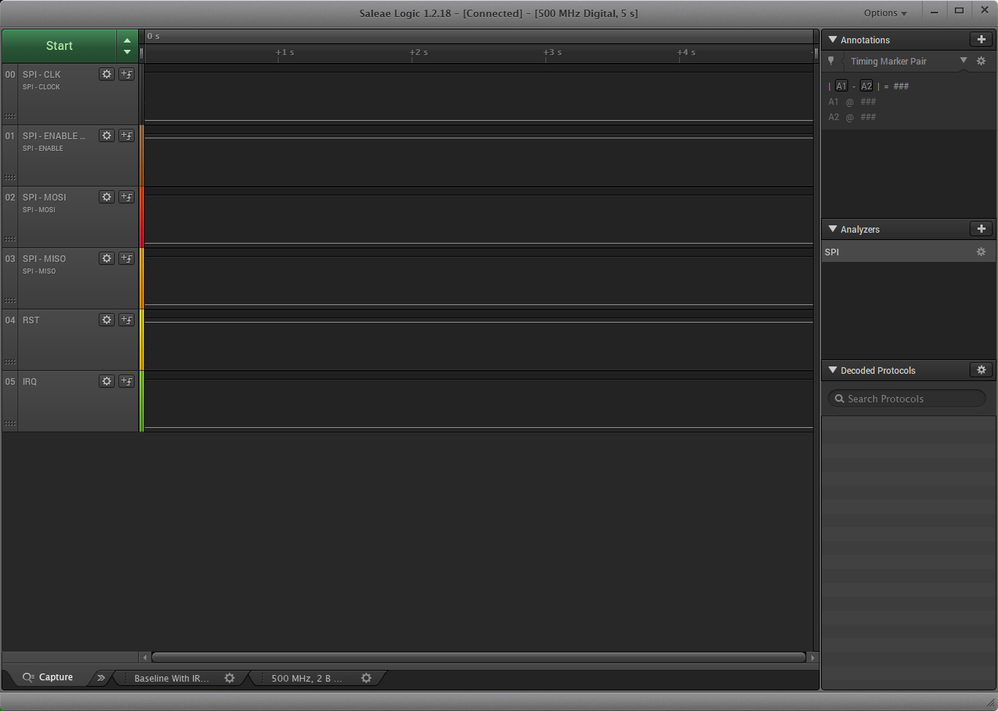Click the SPI - CLK channel label
The width and height of the screenshot is (998, 711).
pos(41,74)
